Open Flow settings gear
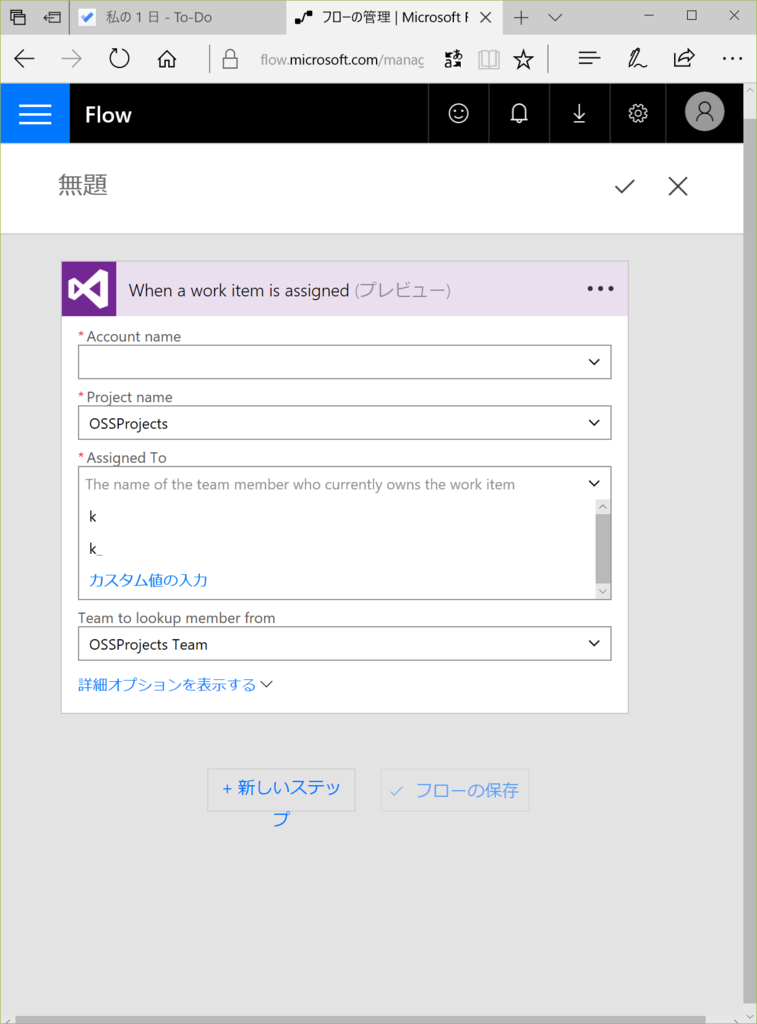The width and height of the screenshot is (757, 1024). coord(638,114)
